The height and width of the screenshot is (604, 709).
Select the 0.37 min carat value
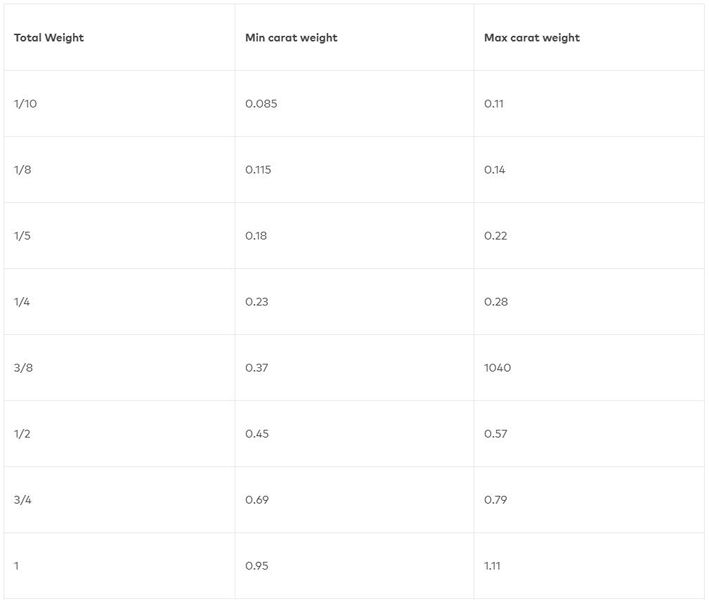pos(256,368)
